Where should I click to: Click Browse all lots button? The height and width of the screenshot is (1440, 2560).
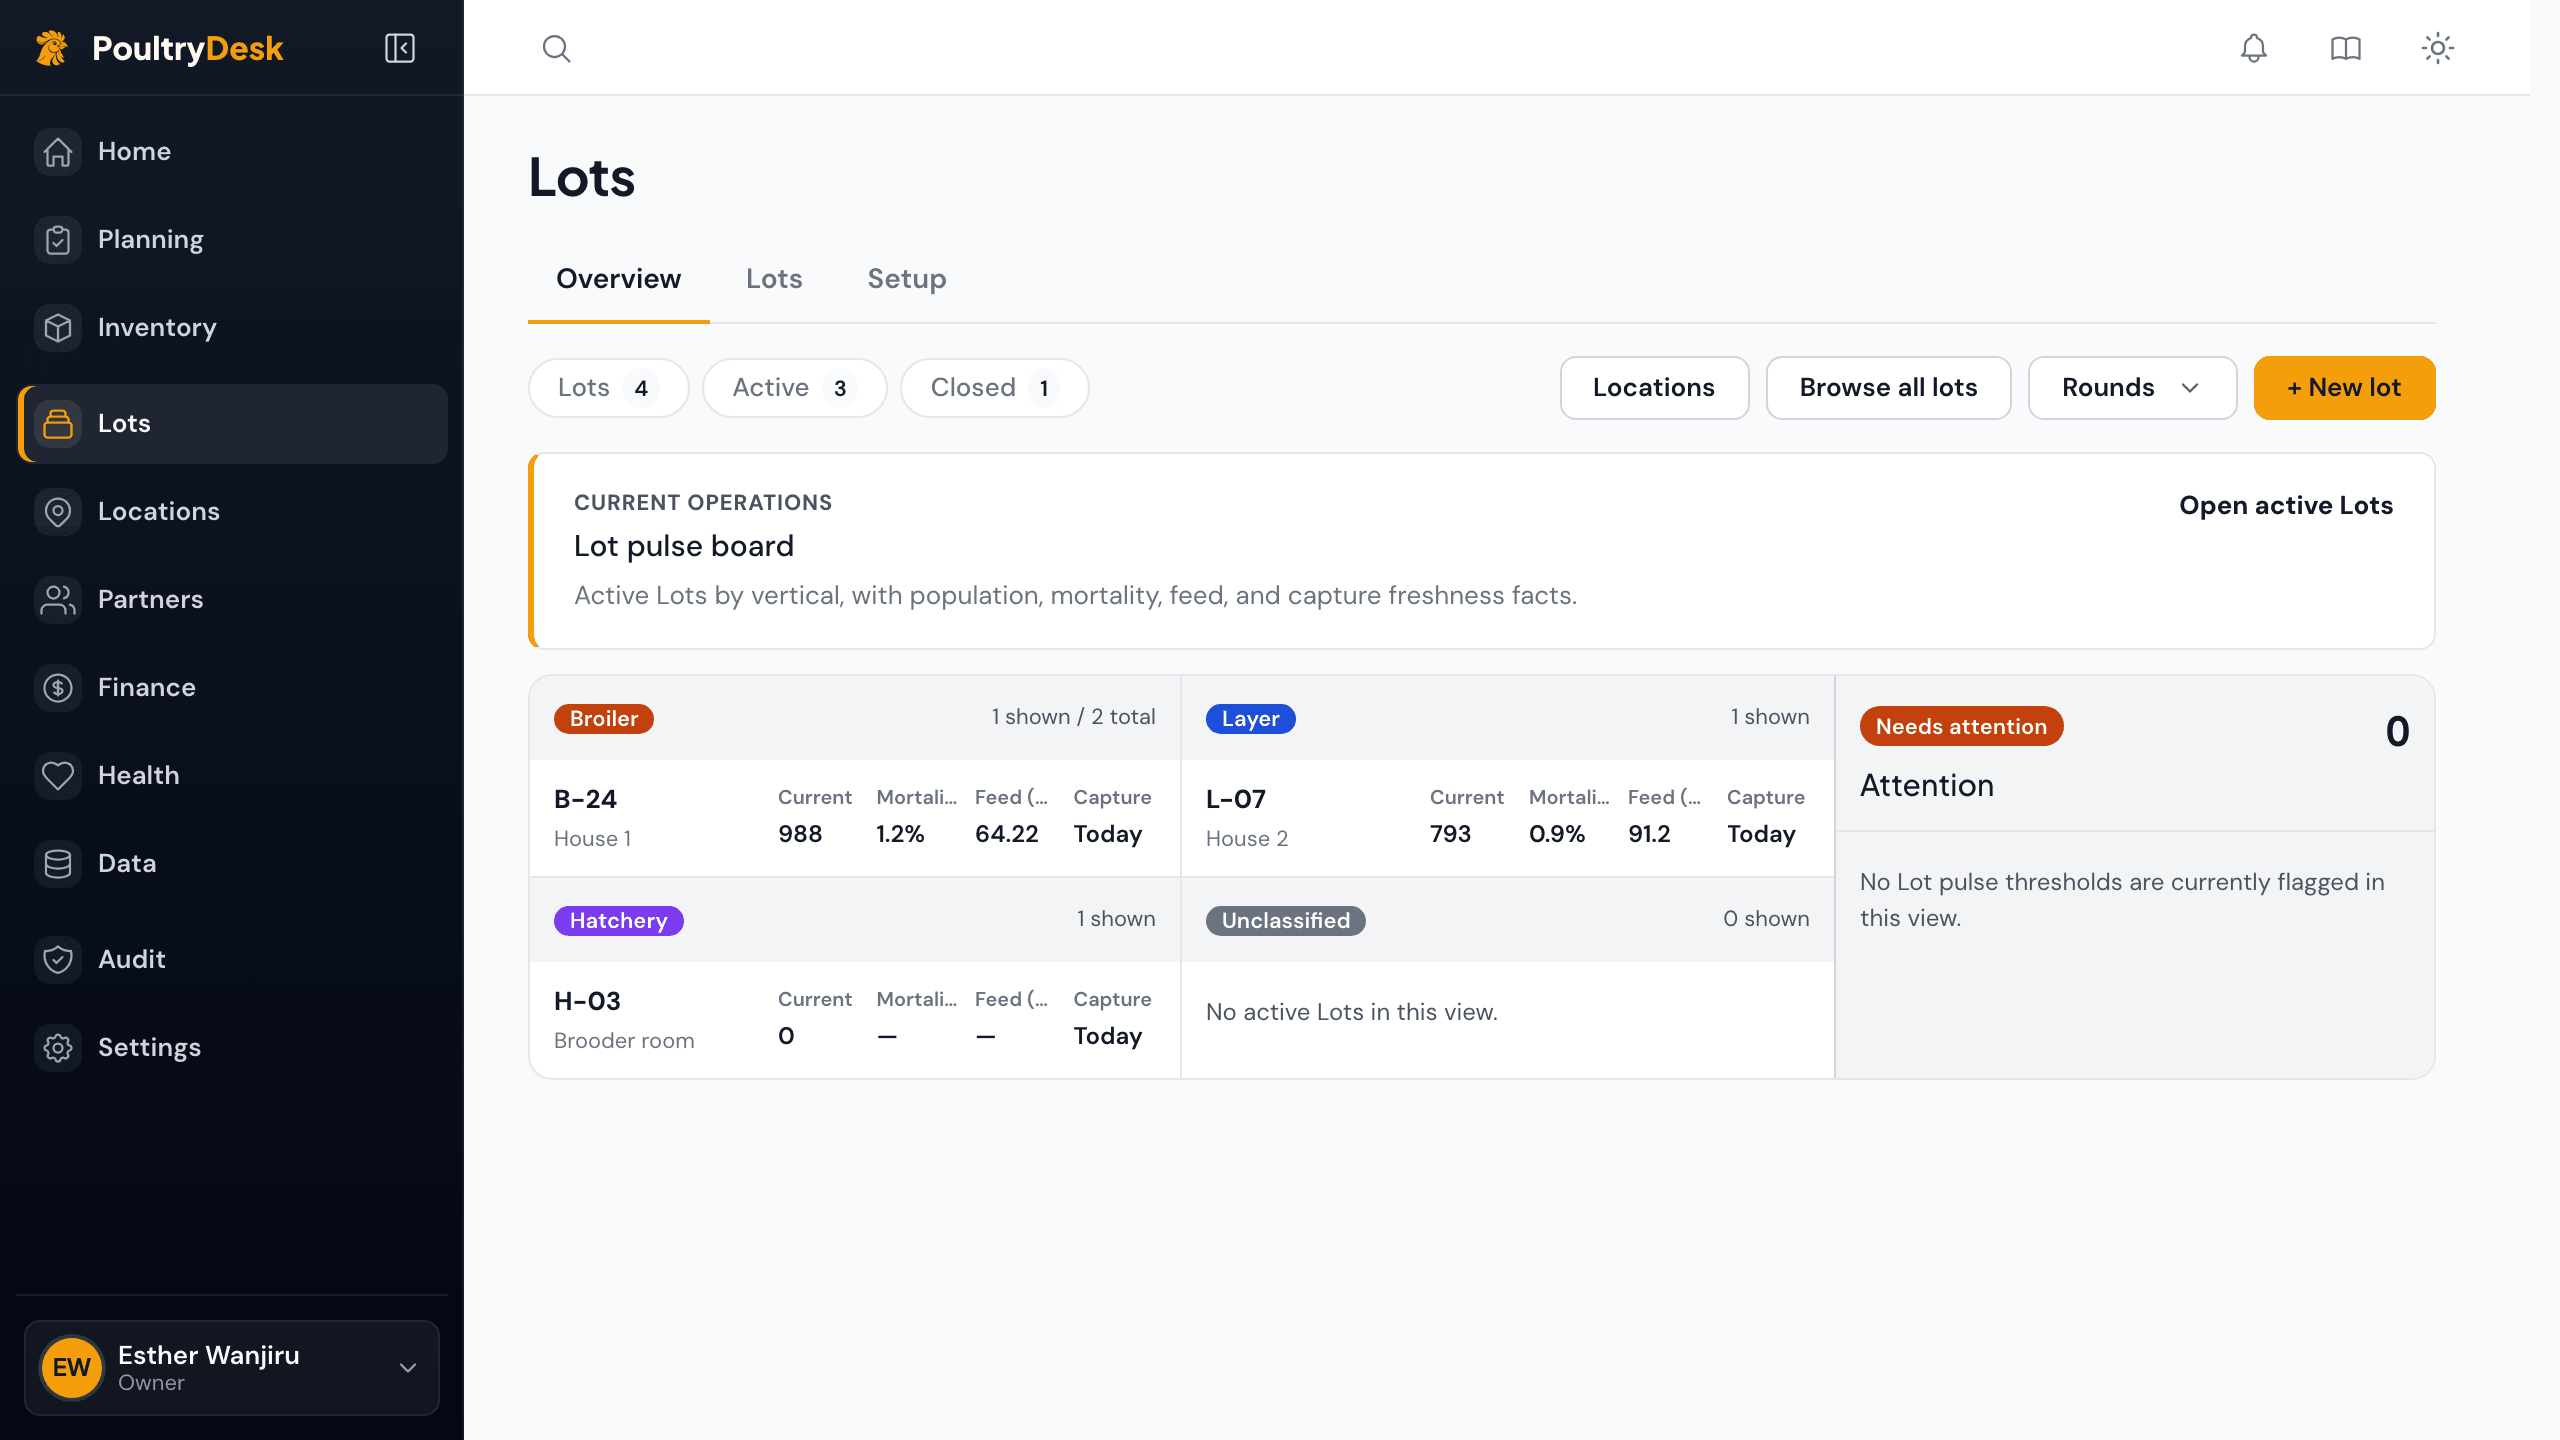[x=1888, y=387]
